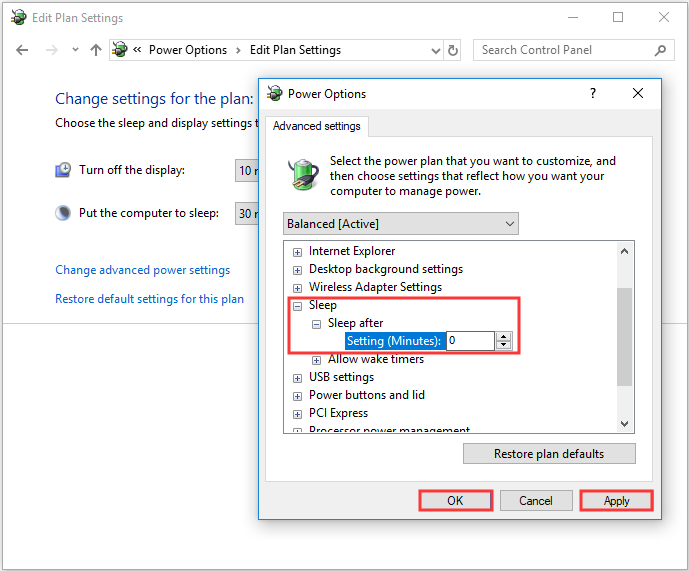Image resolution: width=689 pixels, height=571 pixels.
Task: Expand Allow wake timers setting
Action: pos(316,360)
